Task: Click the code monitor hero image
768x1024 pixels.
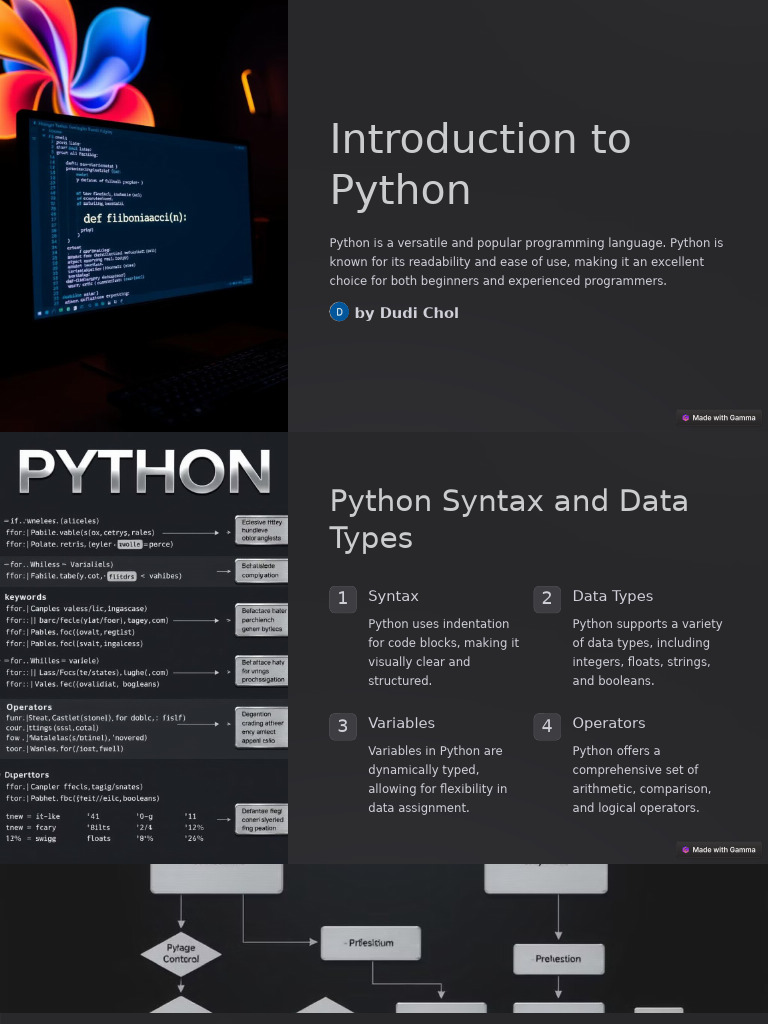Action: tap(144, 215)
